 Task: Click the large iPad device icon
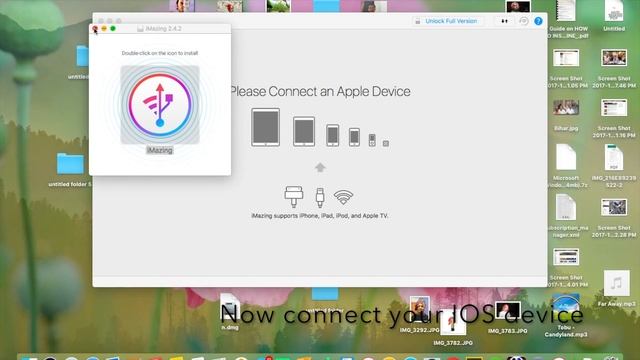265,127
